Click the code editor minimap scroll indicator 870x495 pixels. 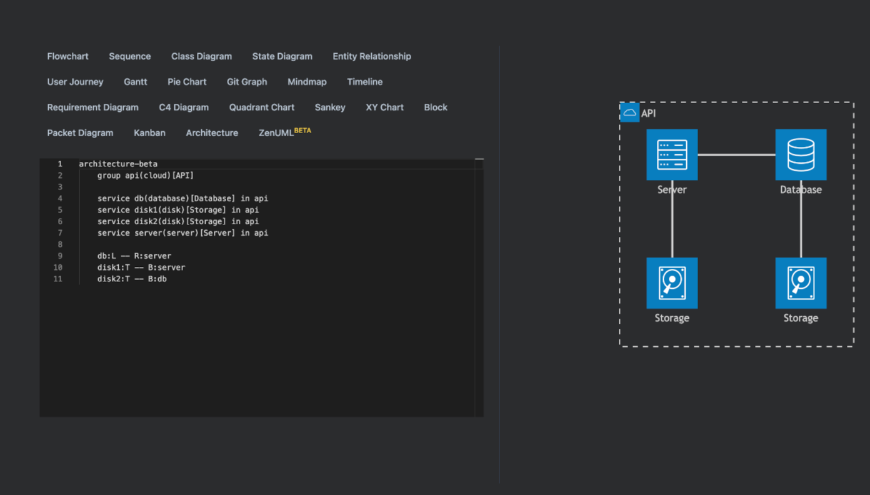pos(479,159)
